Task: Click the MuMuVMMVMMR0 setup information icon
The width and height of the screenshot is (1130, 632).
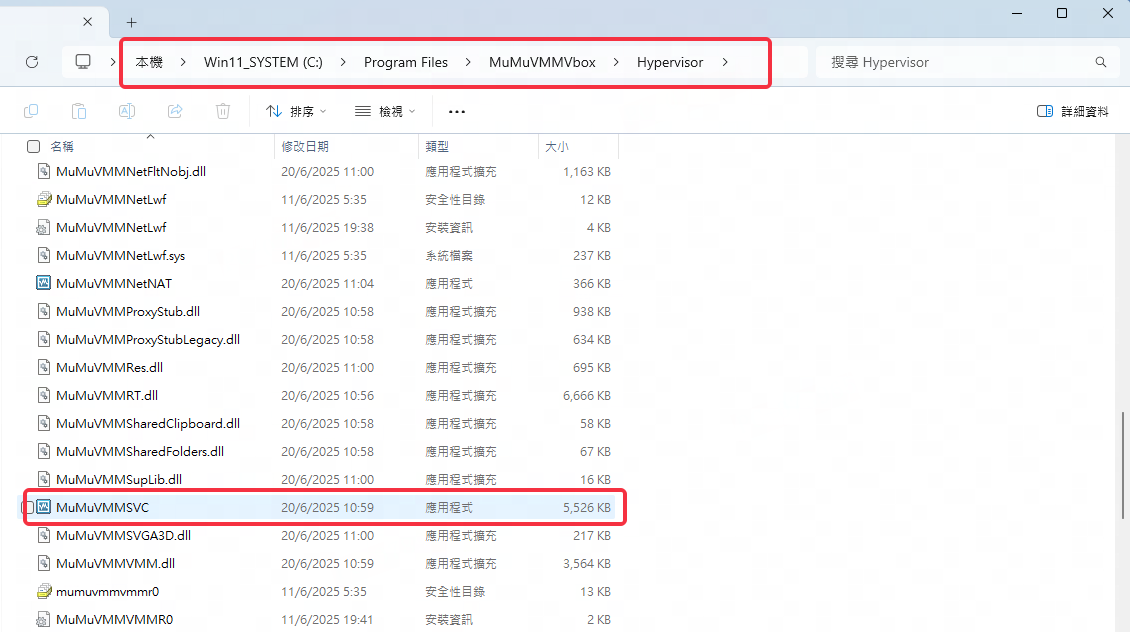Action: pos(43,619)
